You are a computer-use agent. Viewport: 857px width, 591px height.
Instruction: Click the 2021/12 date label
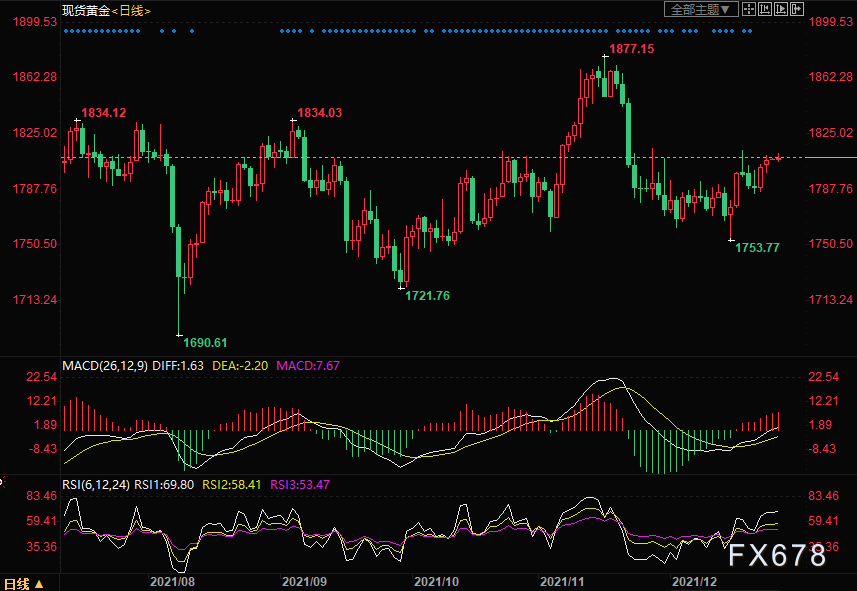(694, 581)
